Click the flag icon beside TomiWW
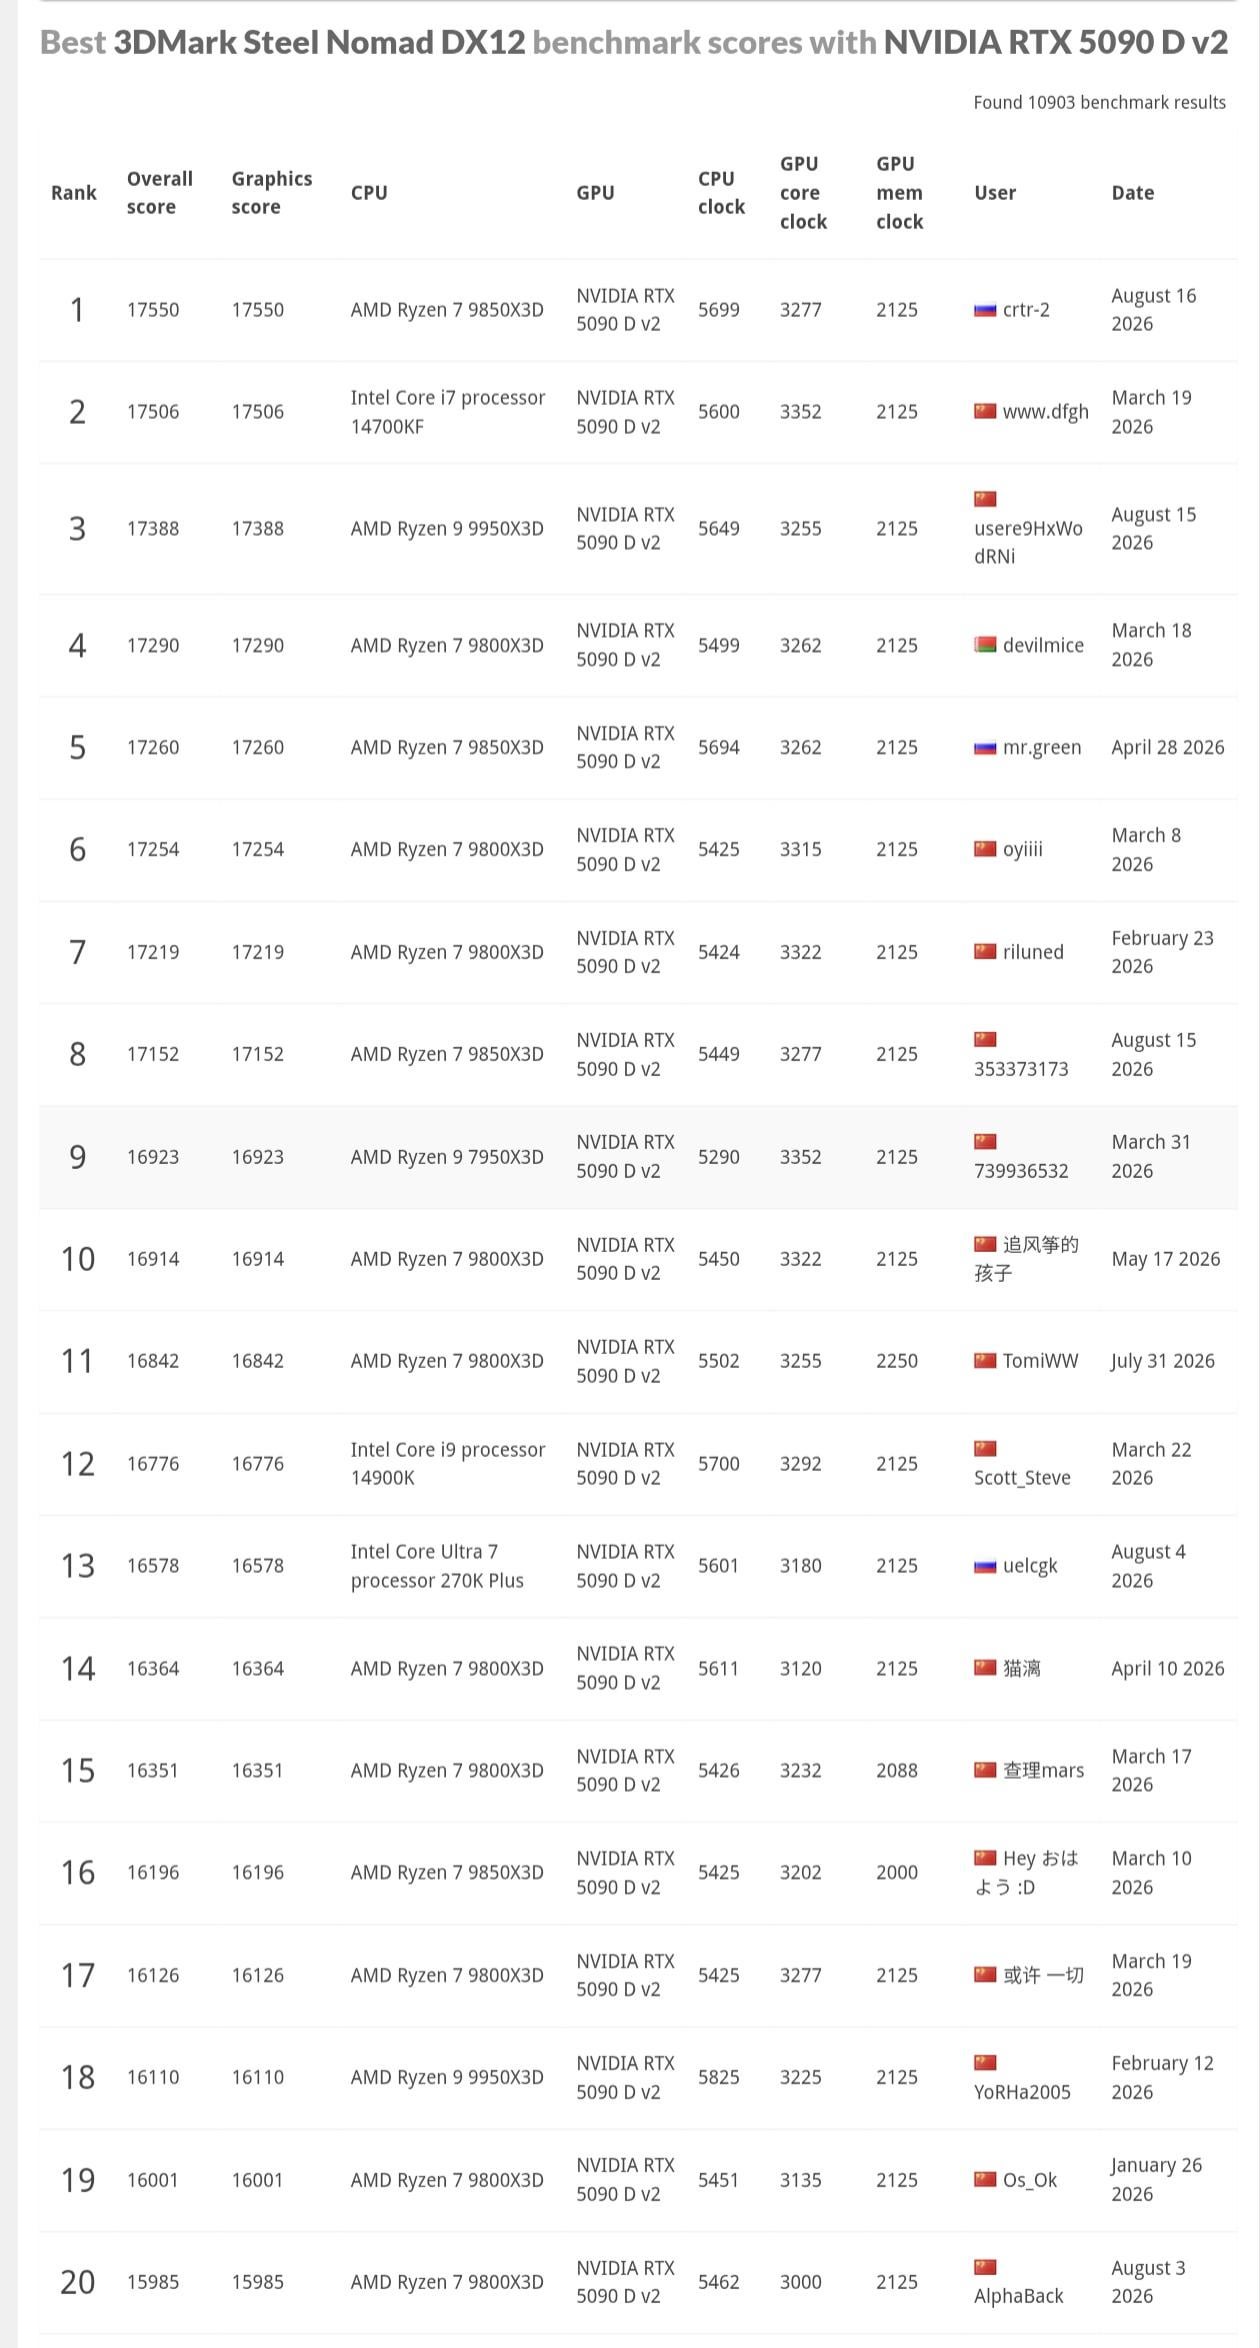 (x=985, y=1360)
